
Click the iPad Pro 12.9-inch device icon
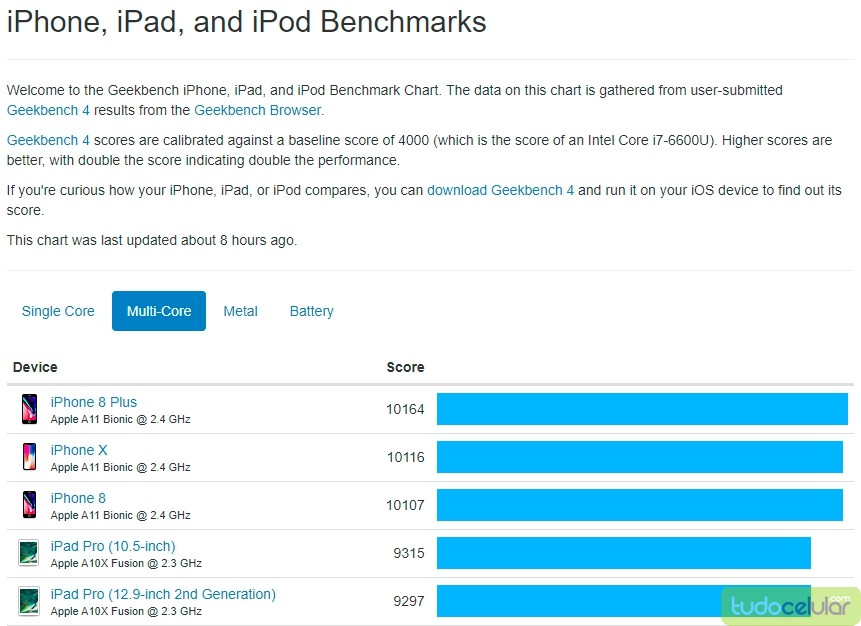[29, 601]
